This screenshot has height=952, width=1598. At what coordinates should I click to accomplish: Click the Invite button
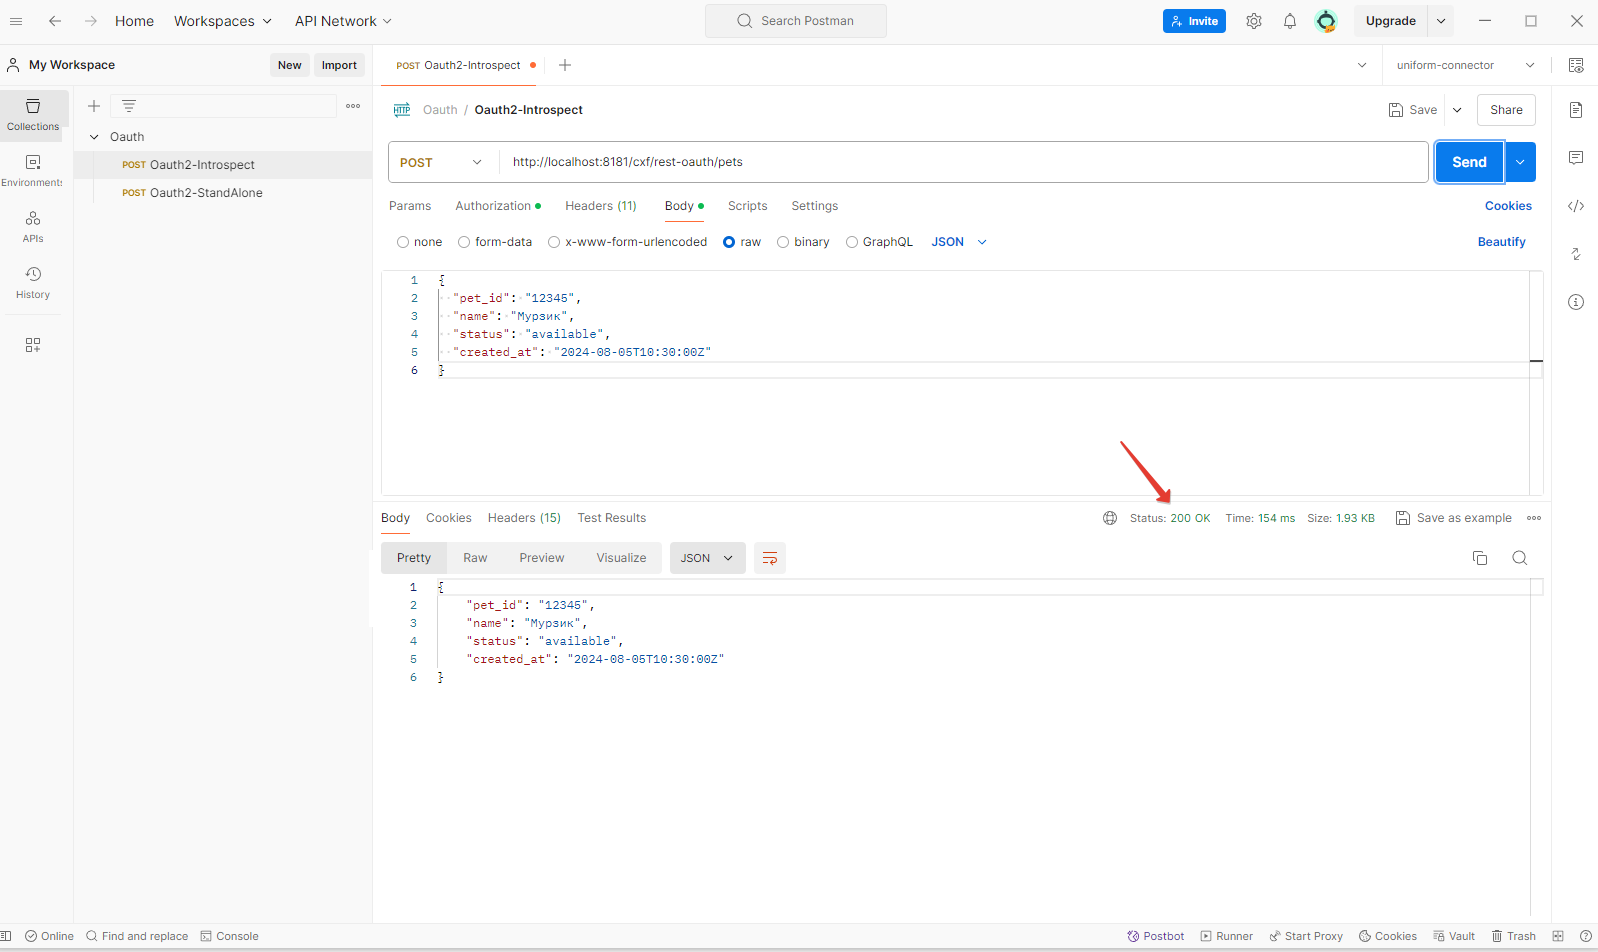(x=1194, y=21)
